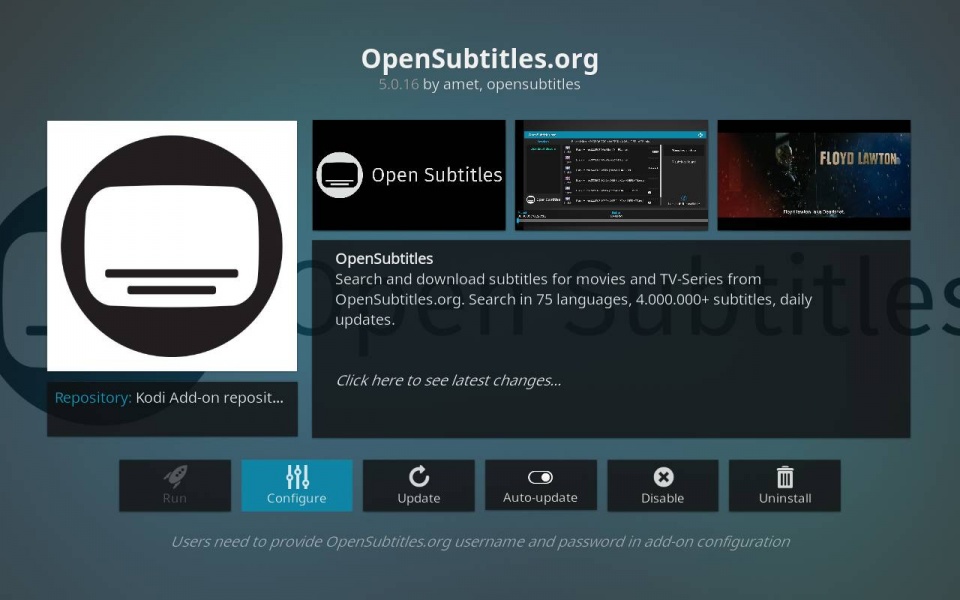Click the Disable cross icon
Image resolution: width=960 pixels, height=600 pixels.
(x=663, y=477)
